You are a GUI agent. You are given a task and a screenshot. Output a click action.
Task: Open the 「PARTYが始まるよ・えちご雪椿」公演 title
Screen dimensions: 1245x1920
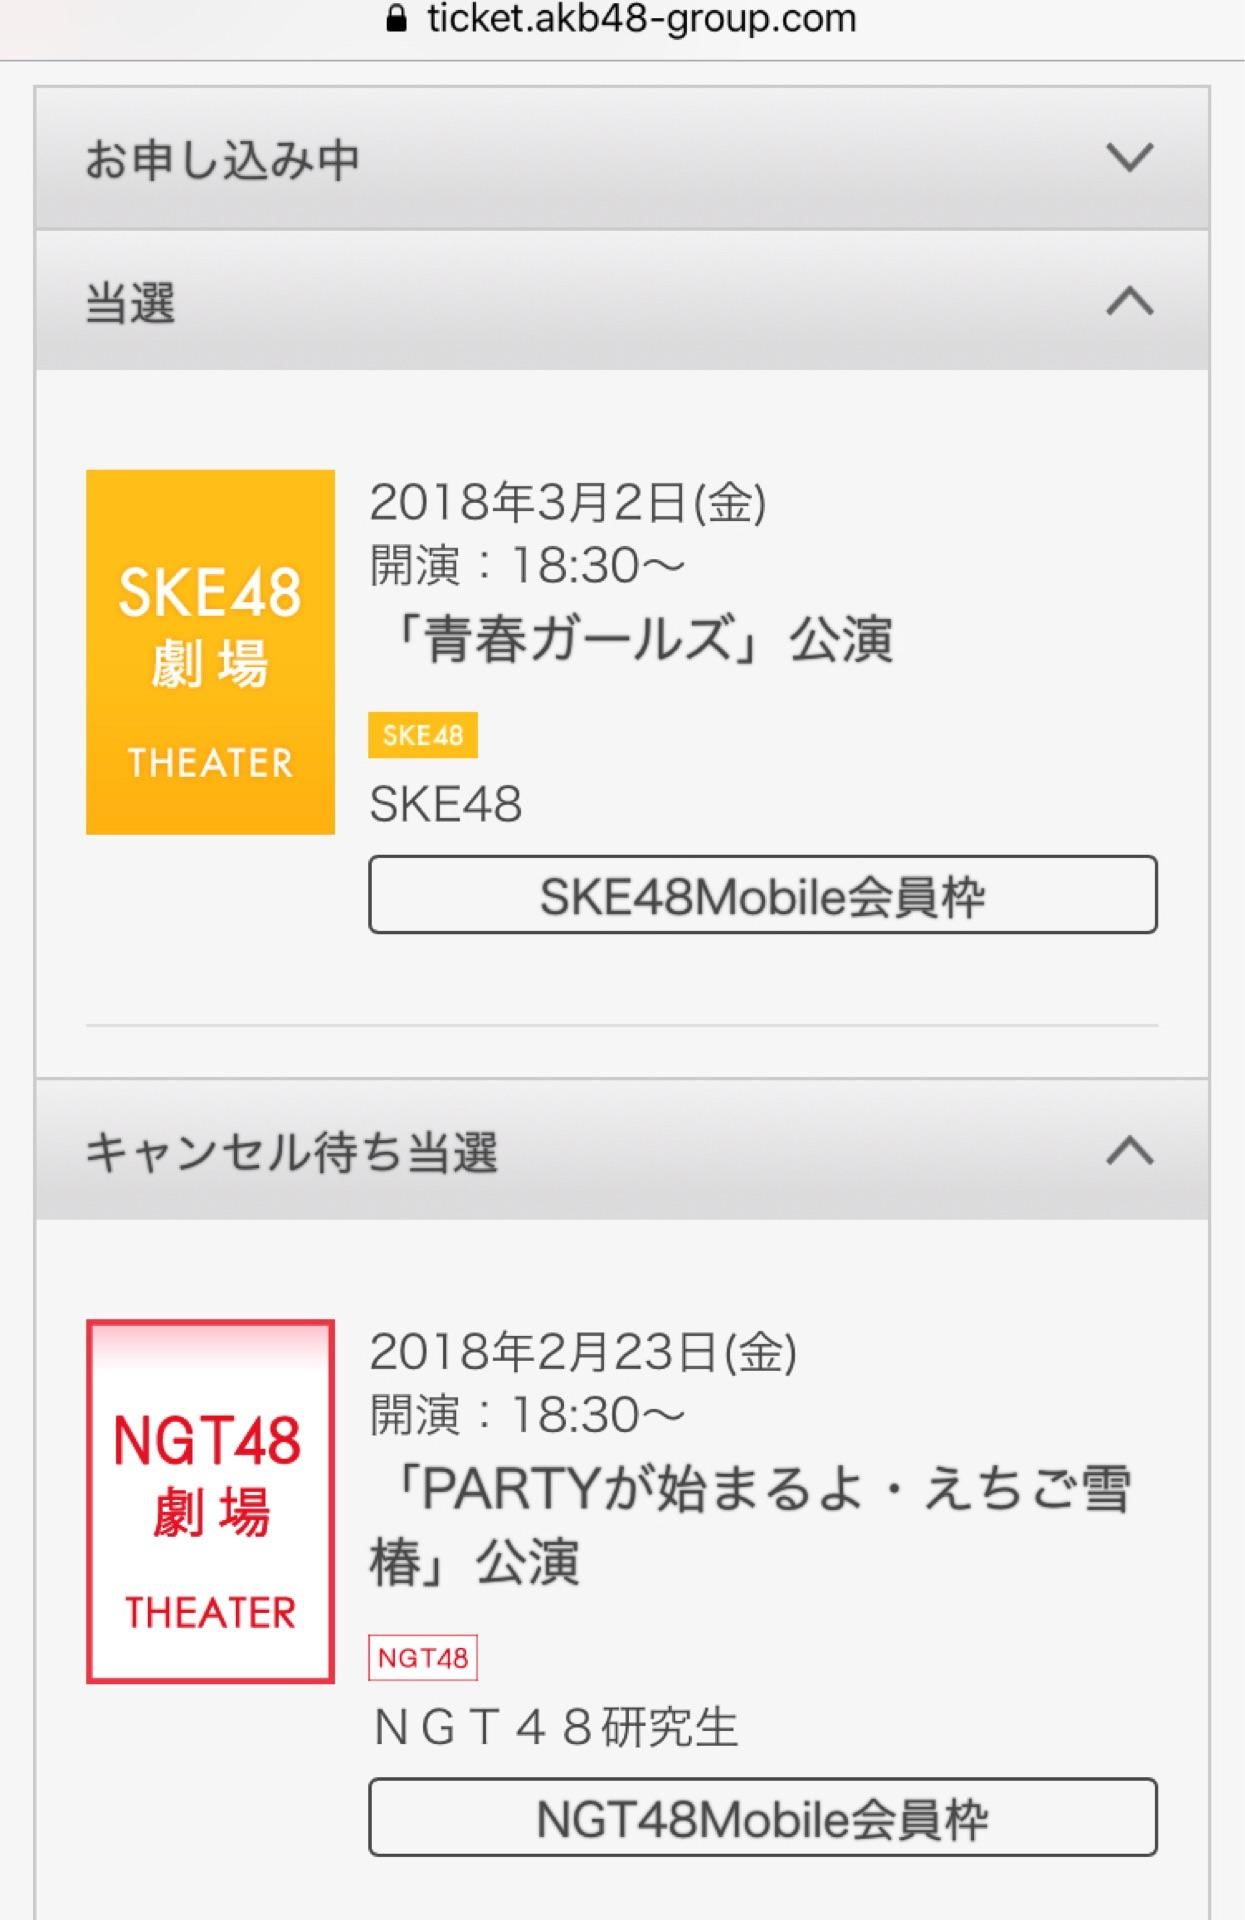pos(750,1525)
